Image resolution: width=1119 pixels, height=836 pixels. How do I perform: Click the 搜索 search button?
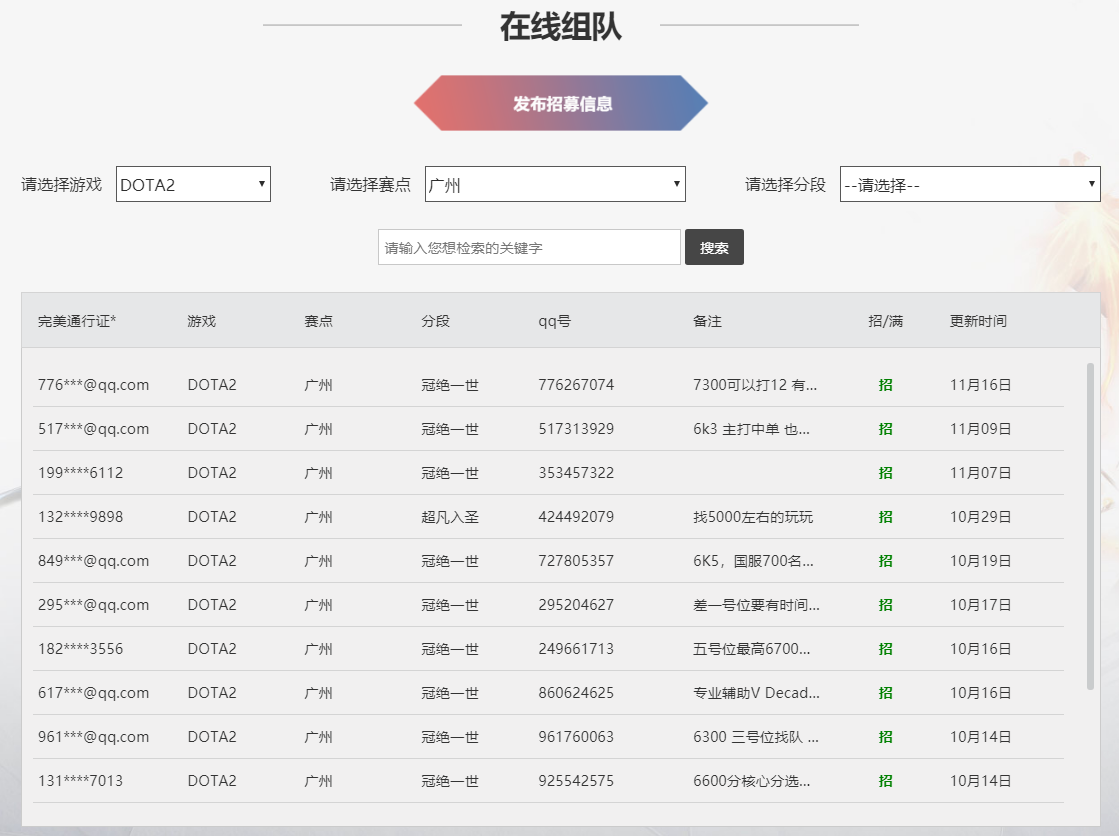pos(714,246)
